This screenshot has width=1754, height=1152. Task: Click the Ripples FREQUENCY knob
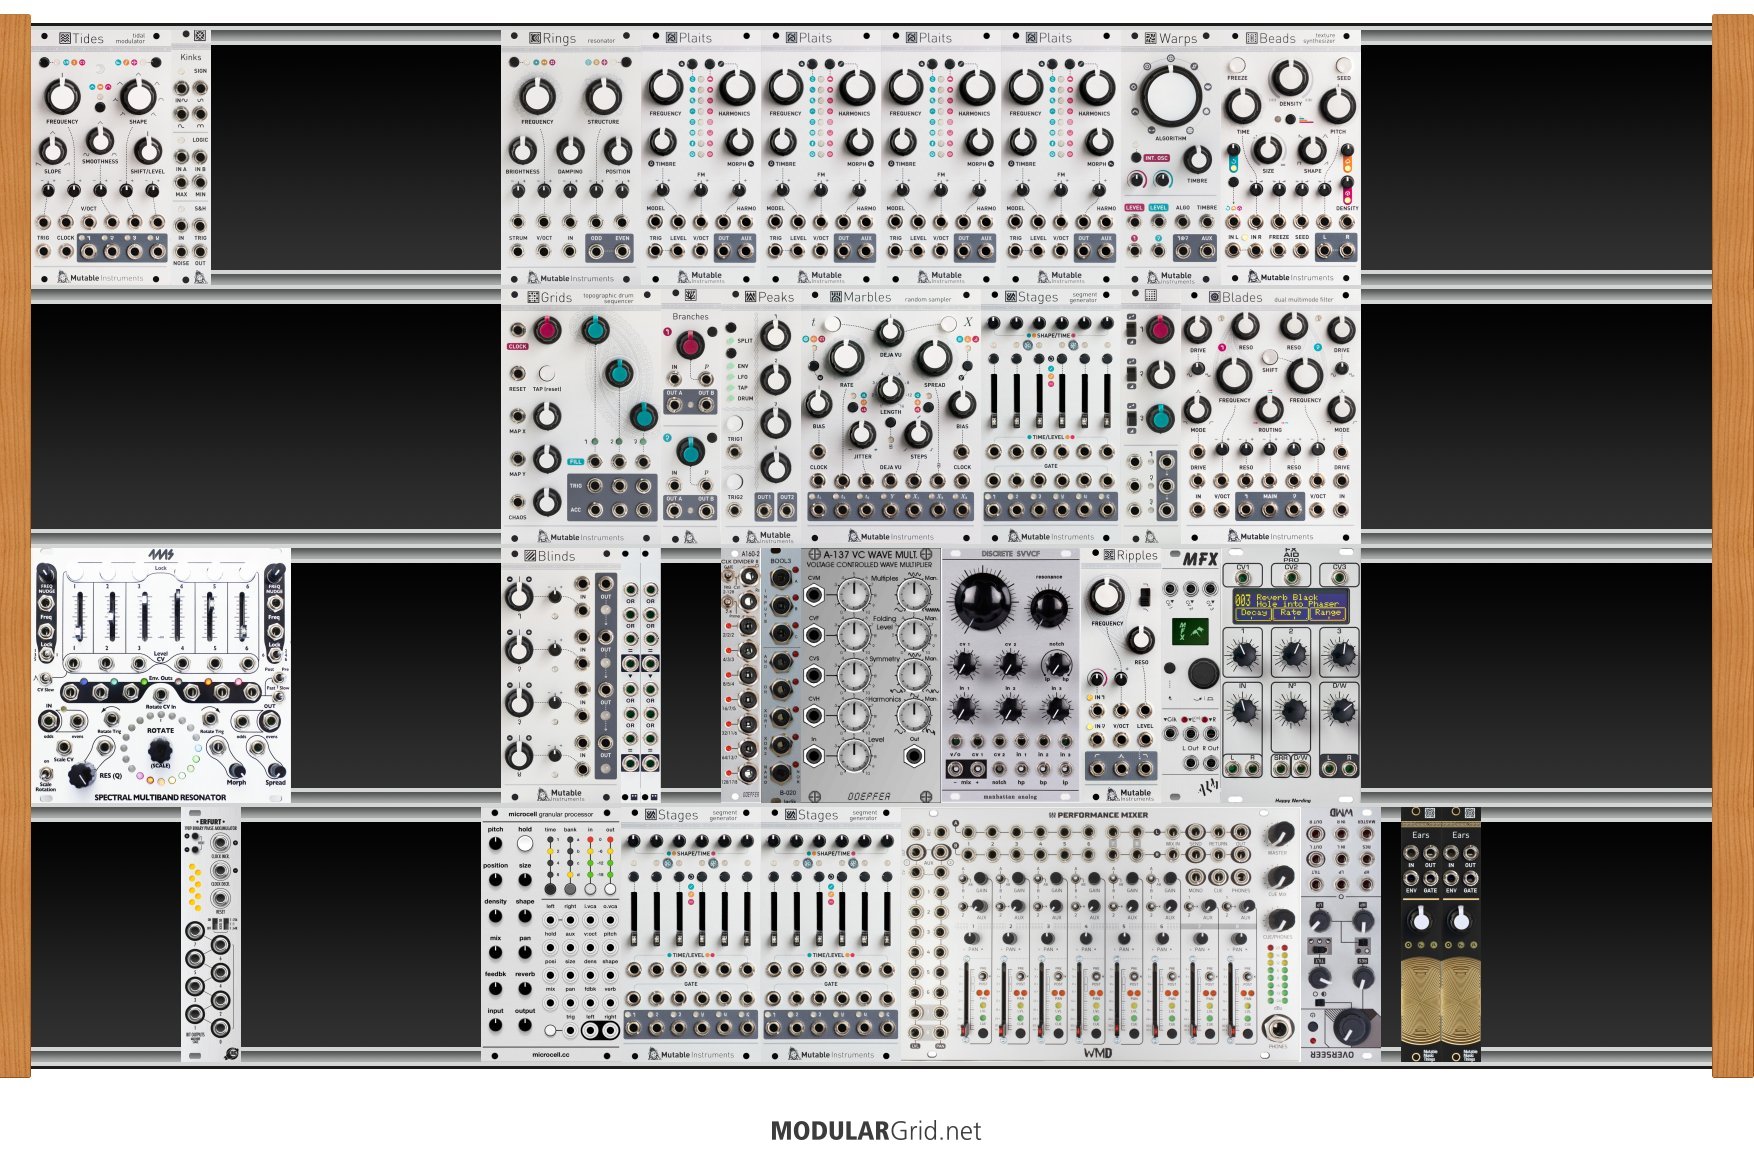point(1106,597)
